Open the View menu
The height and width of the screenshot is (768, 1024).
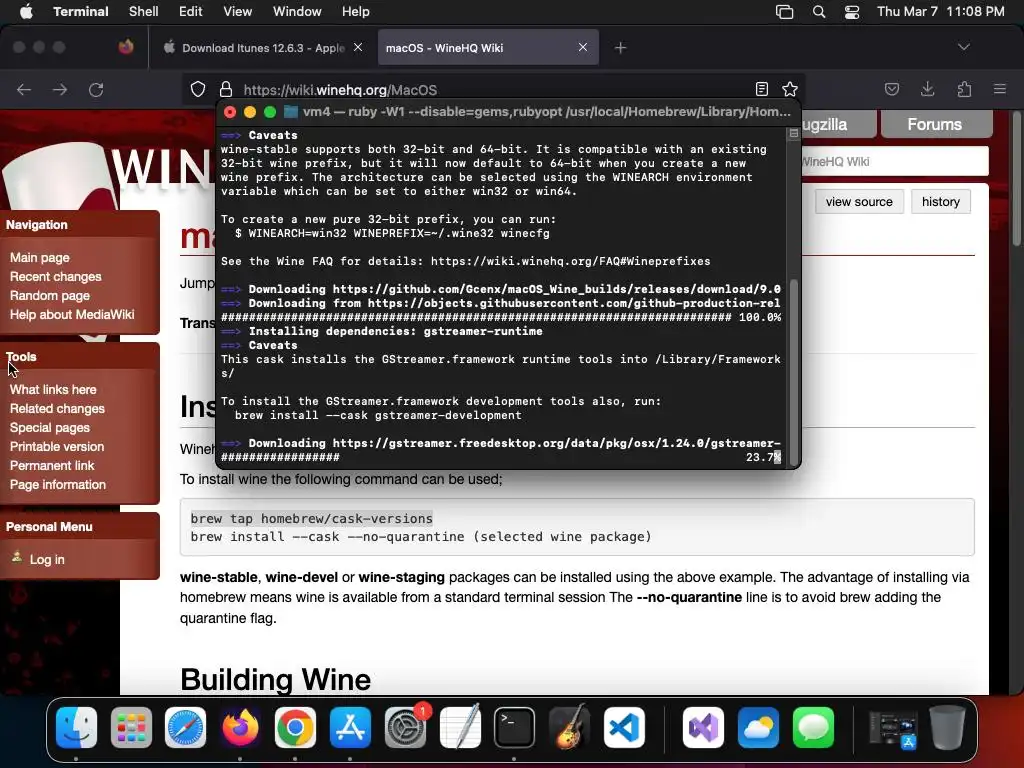[237, 12]
